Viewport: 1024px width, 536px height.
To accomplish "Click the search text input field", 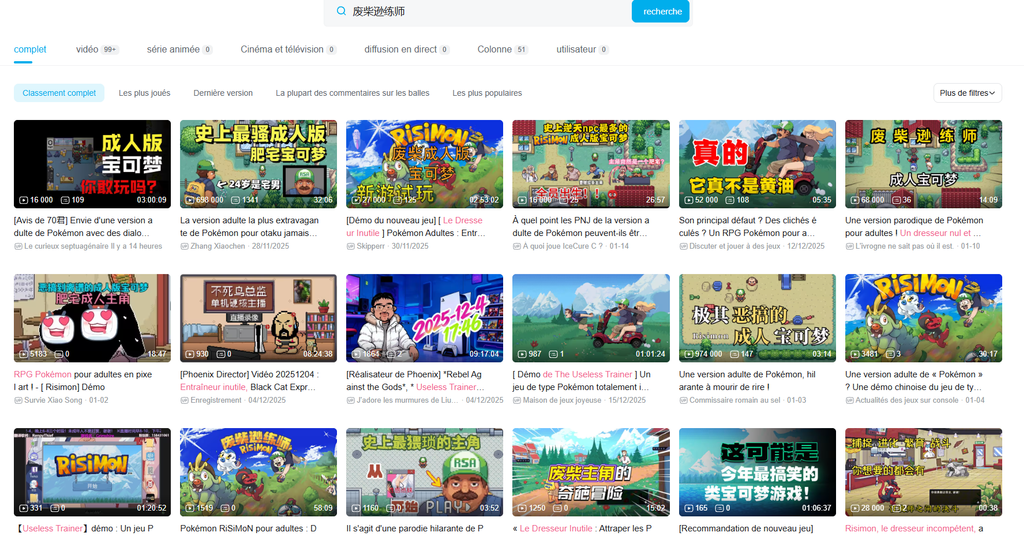I will point(480,12).
